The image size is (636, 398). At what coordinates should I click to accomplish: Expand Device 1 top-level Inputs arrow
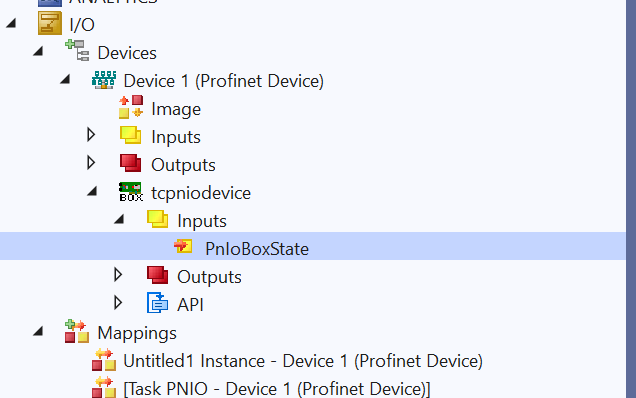pos(91,135)
